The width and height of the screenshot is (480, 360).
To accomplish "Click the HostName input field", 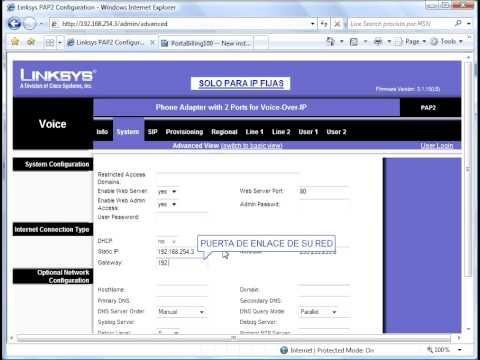I will [182, 290].
